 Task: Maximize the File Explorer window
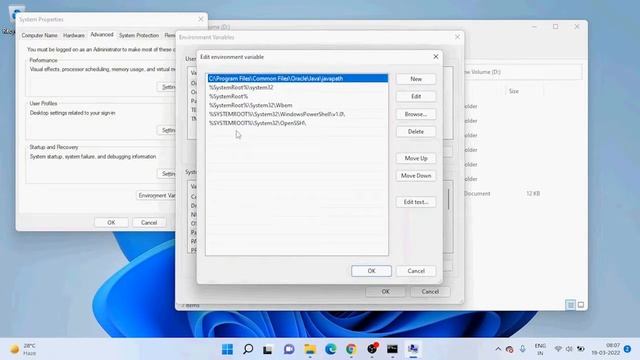pyautogui.click(x=556, y=27)
